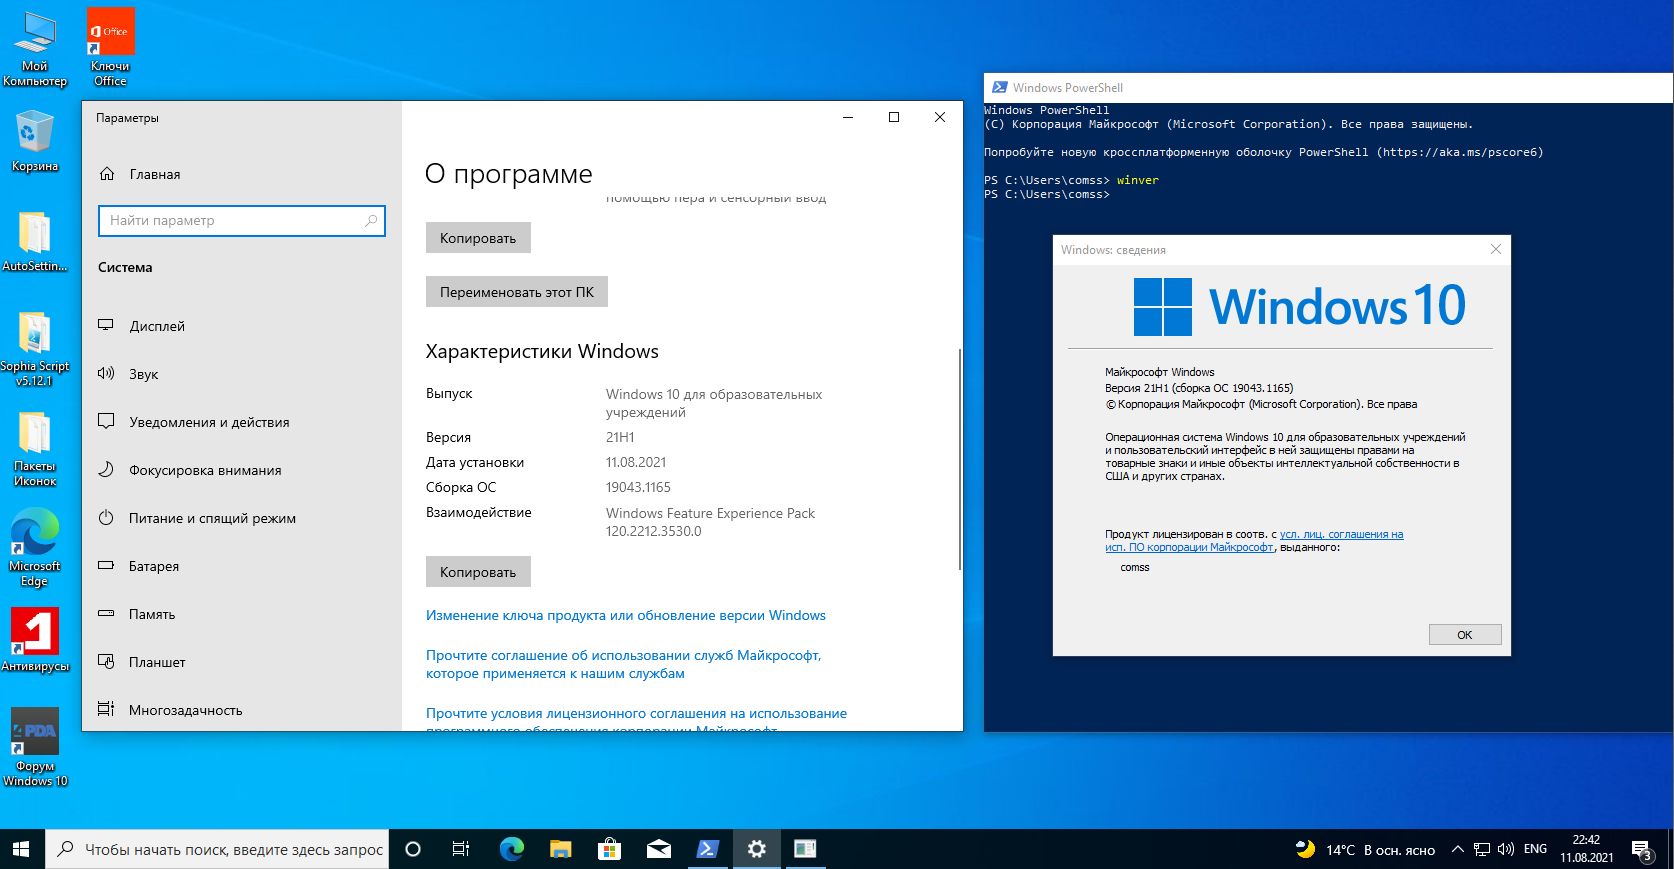Open Task View on the taskbar

click(x=461, y=849)
